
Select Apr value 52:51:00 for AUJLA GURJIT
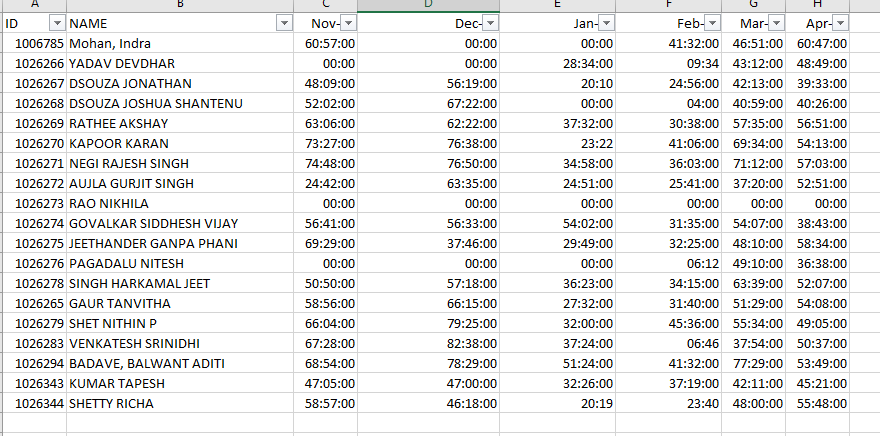click(818, 183)
